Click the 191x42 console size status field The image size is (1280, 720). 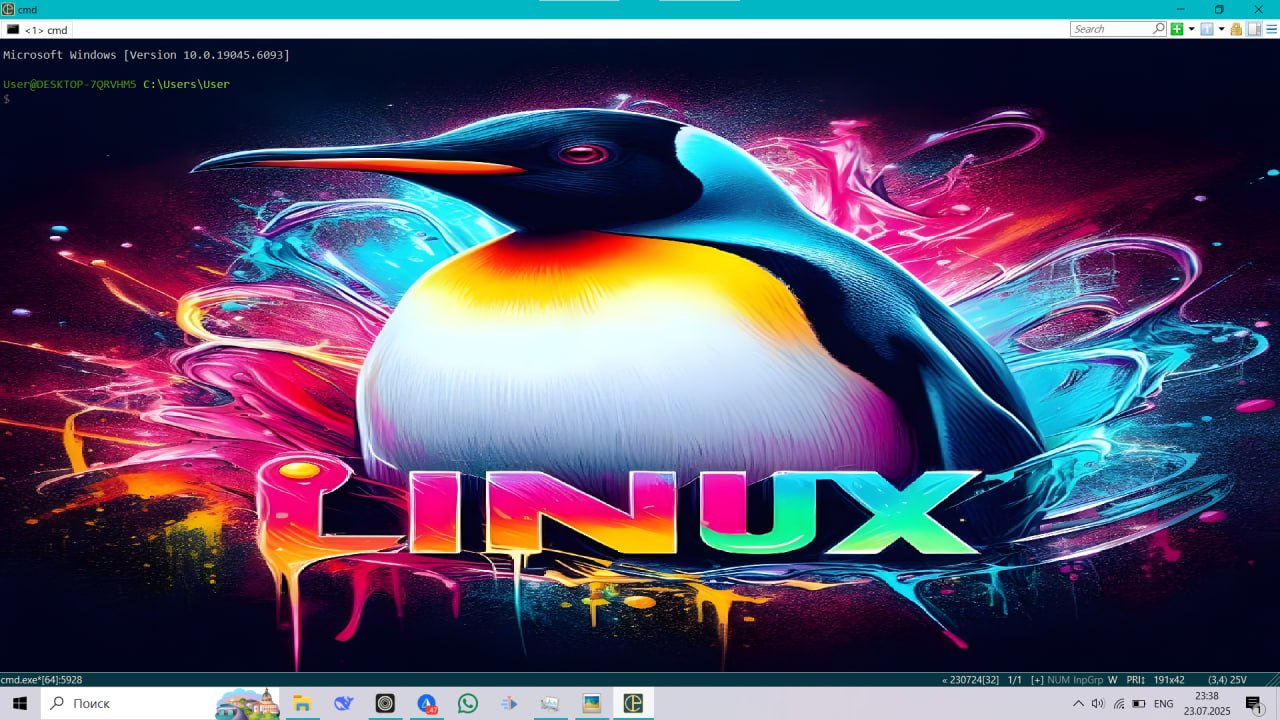(x=1169, y=680)
